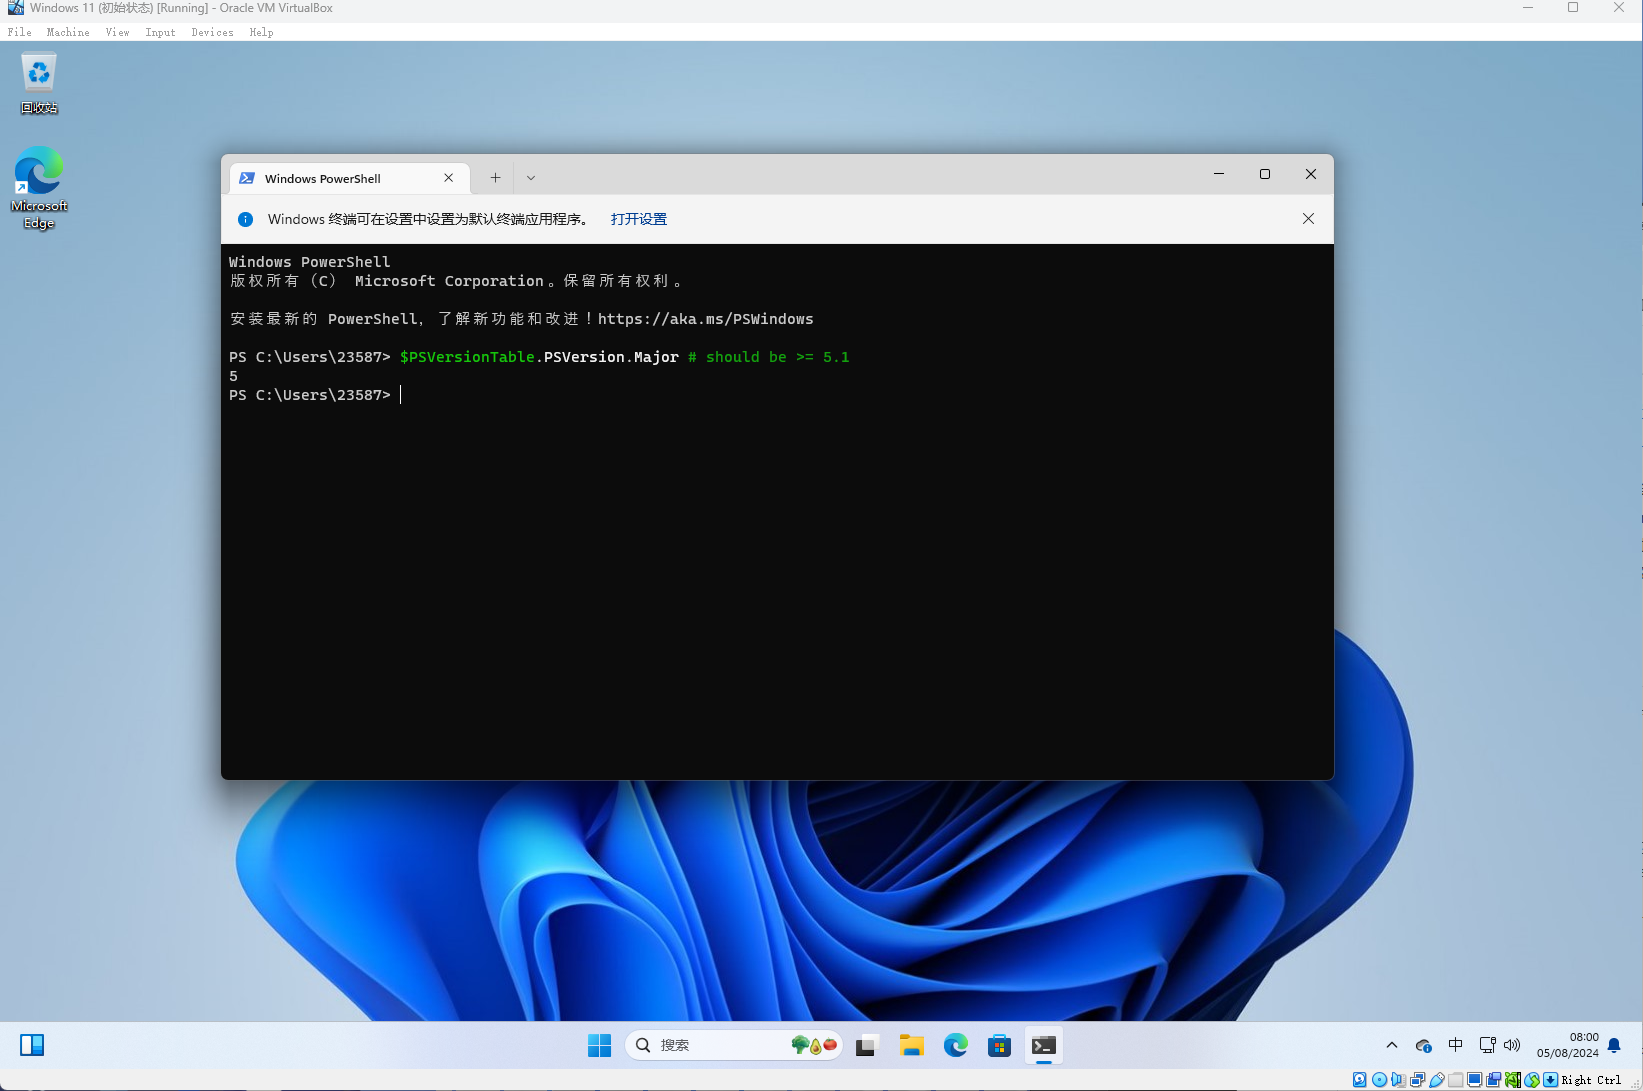
Task: Close the Windows Terminal window
Action: [x=1311, y=174]
